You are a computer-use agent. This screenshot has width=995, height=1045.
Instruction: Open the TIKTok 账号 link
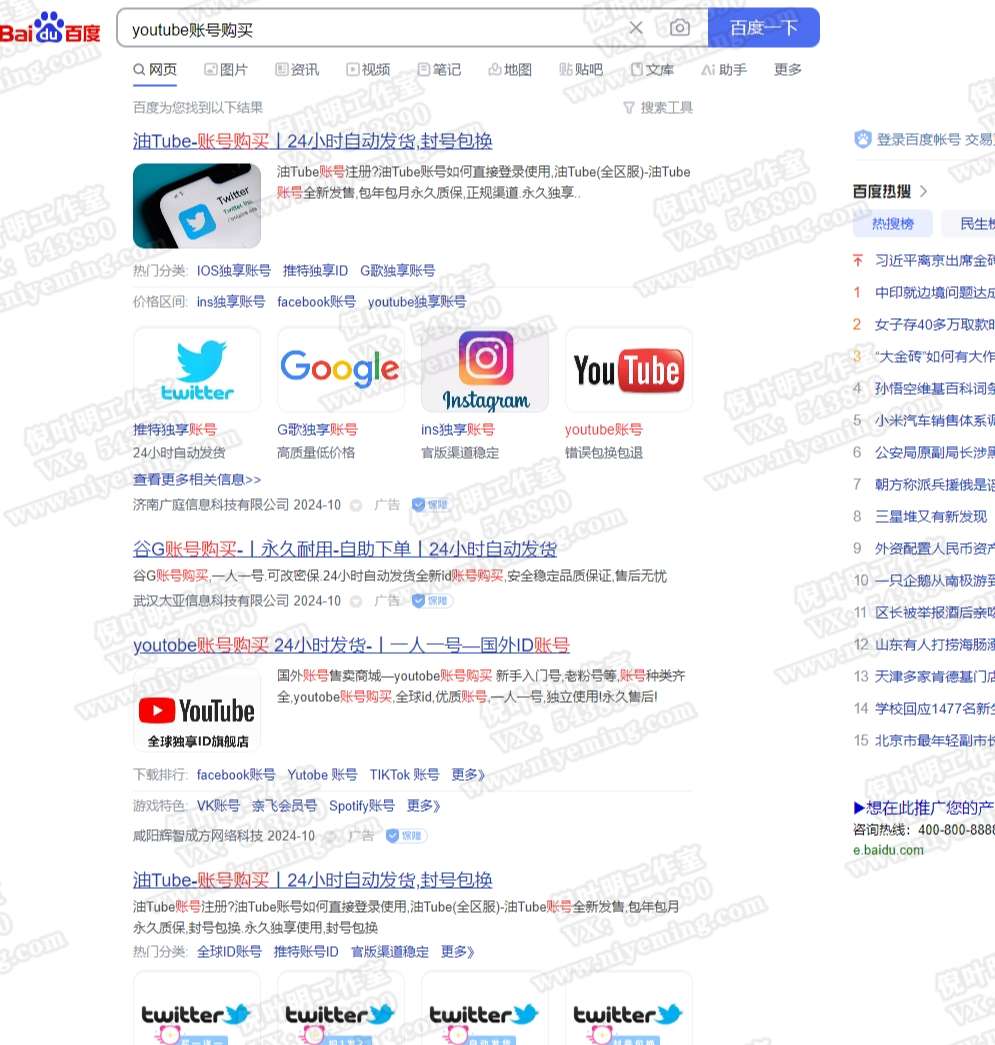click(405, 775)
